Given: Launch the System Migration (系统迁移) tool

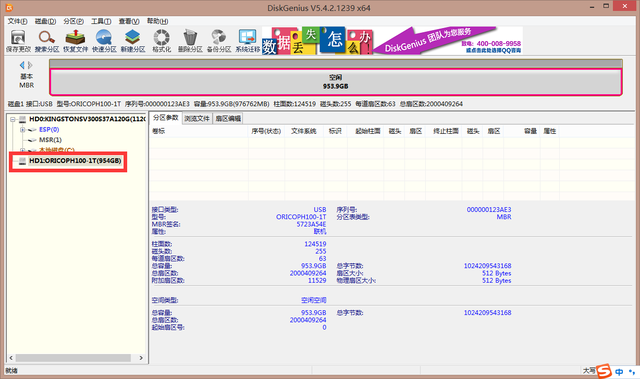Looking at the screenshot, I should 248,41.
